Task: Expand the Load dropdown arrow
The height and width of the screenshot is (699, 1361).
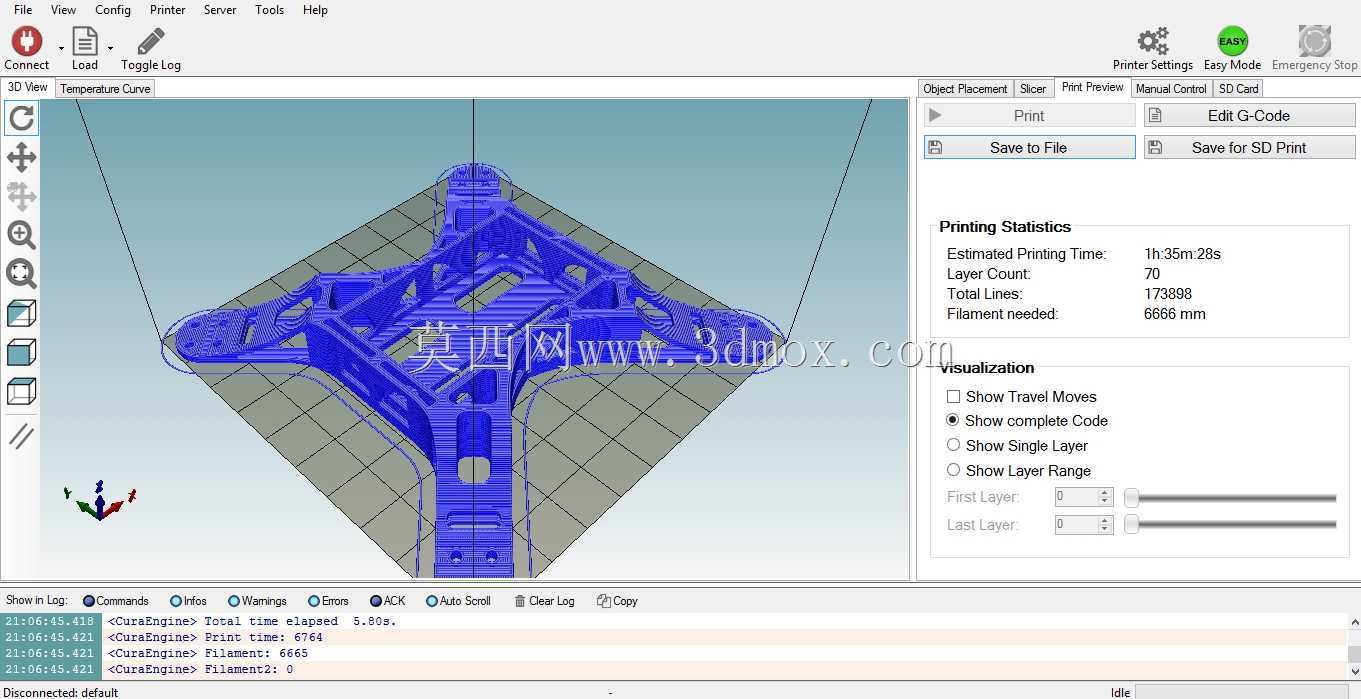Action: click(x=110, y=48)
